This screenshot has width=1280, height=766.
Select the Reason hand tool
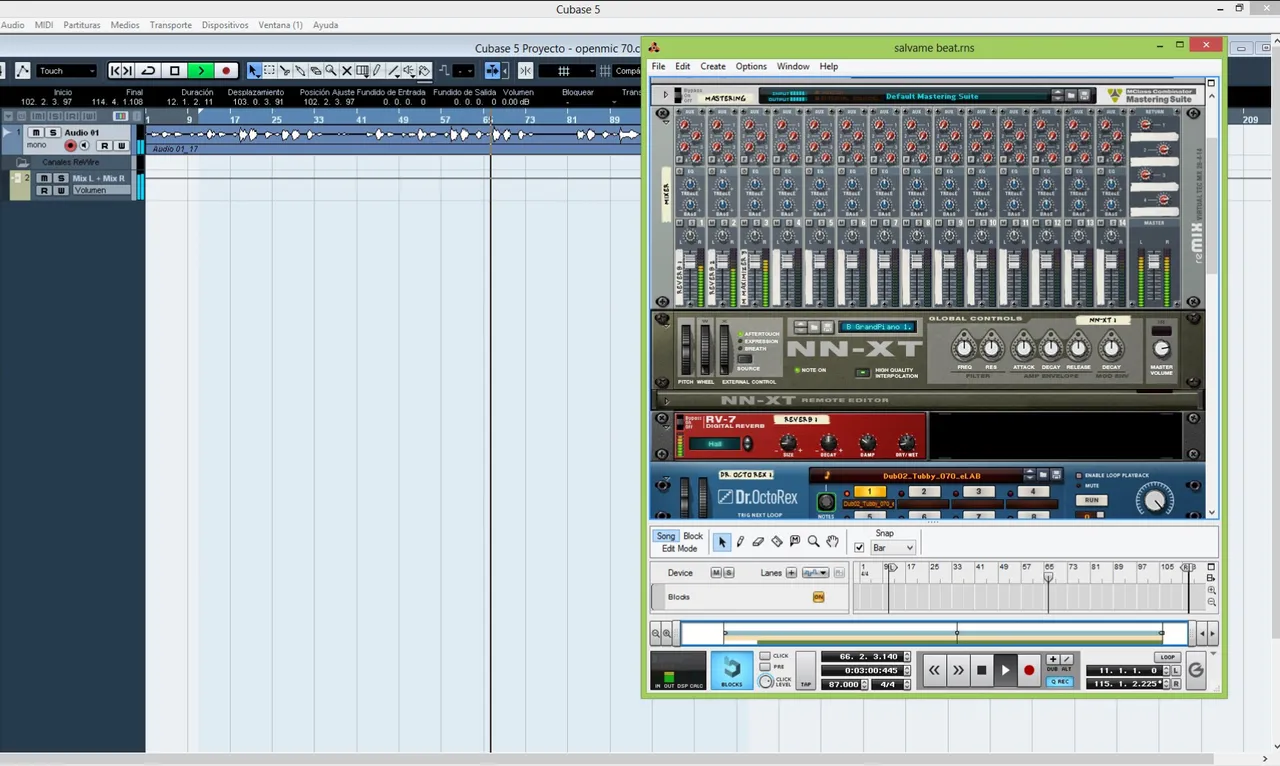click(832, 542)
